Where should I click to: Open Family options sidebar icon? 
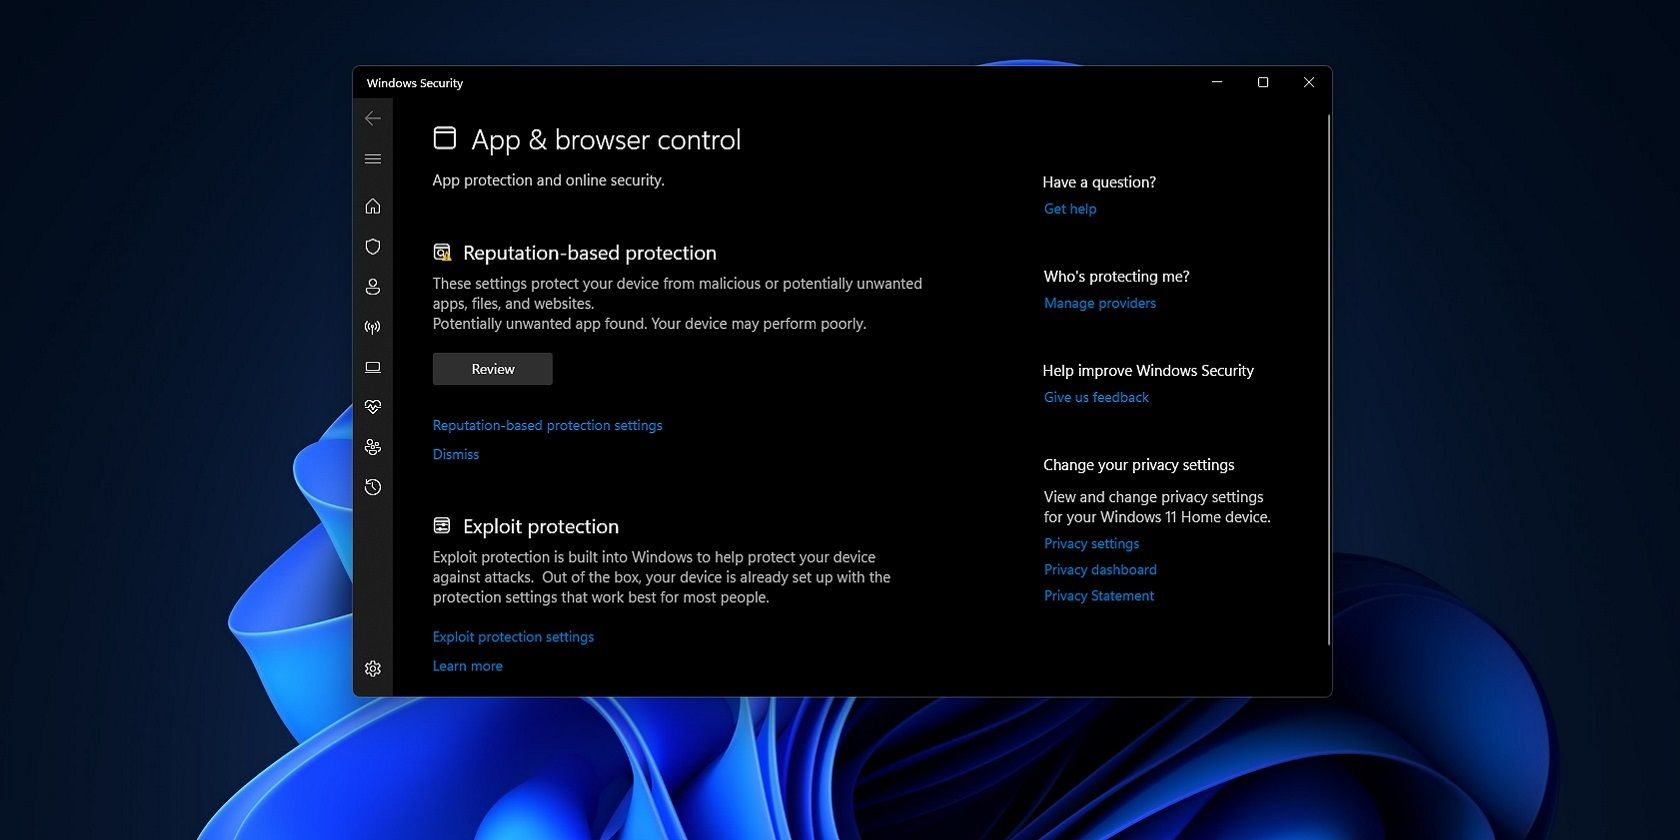click(373, 447)
